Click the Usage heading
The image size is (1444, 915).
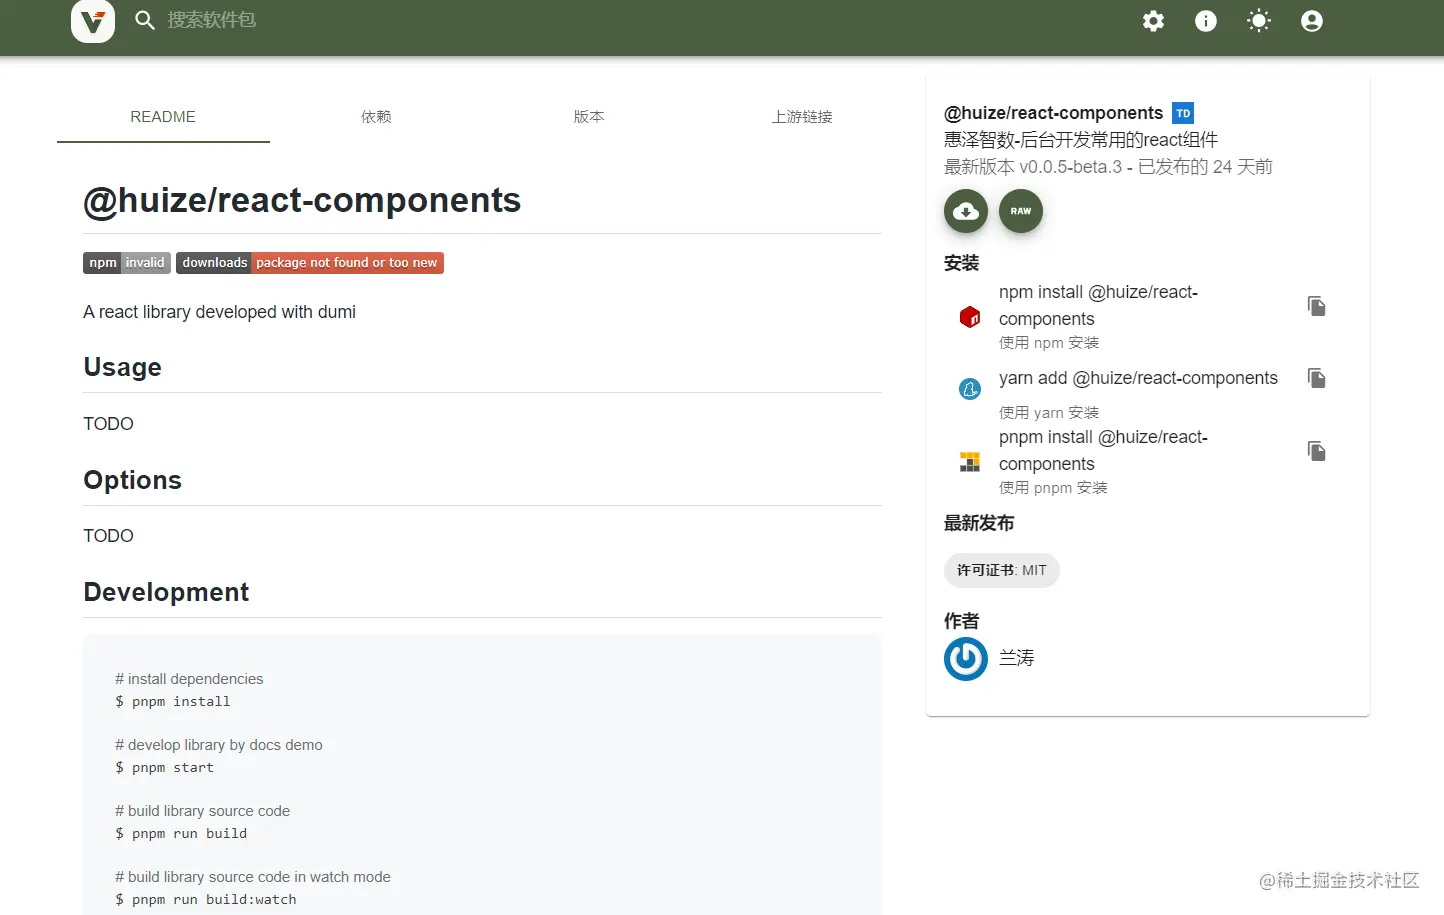click(122, 367)
